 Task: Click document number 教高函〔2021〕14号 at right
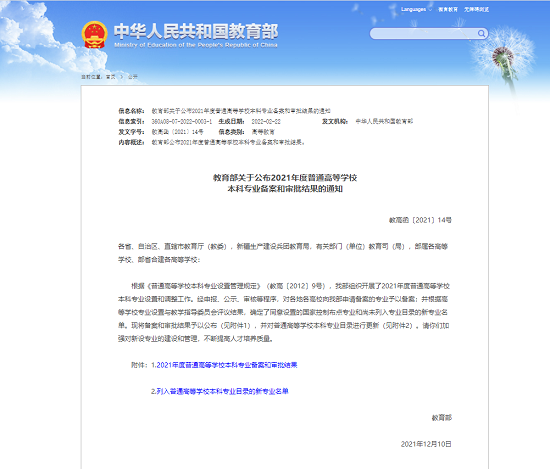[x=420, y=220]
